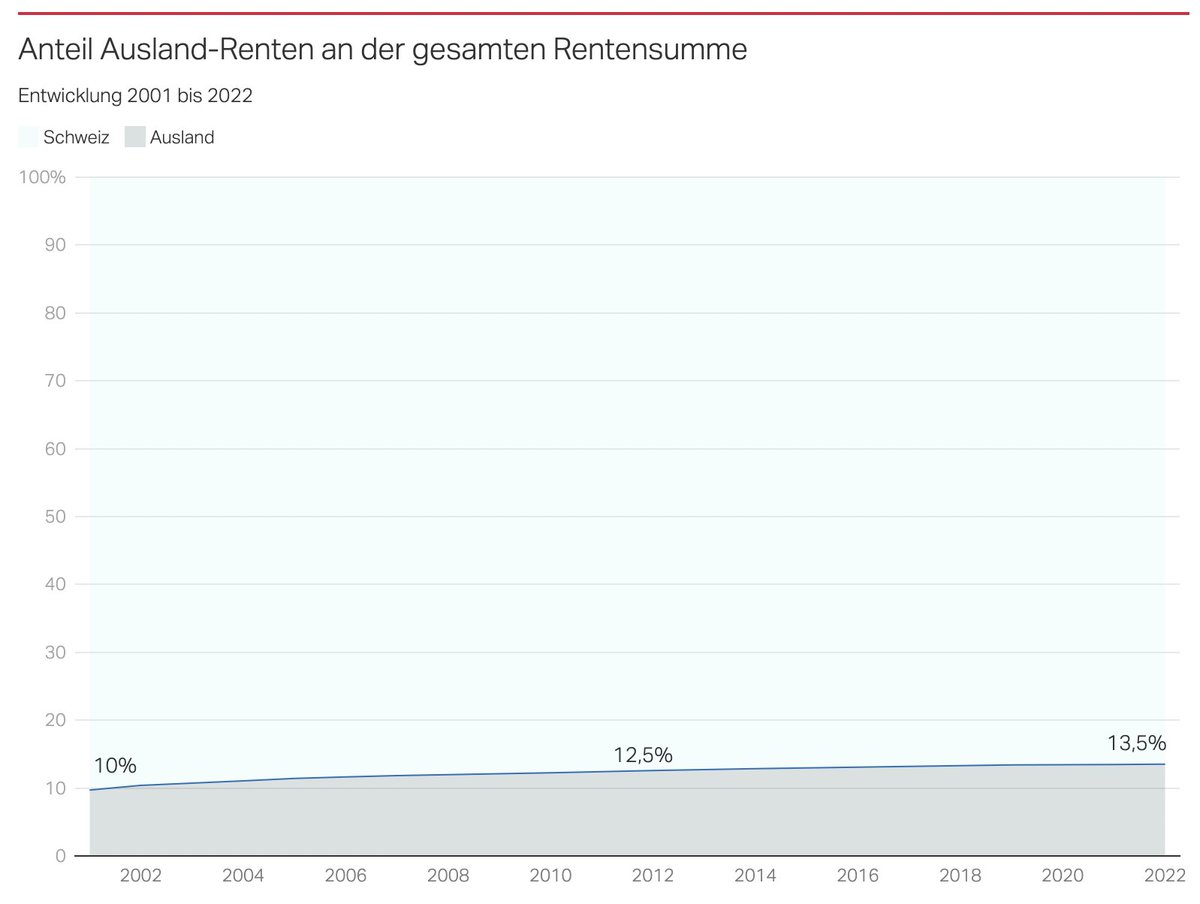Select the Ausland legend label text
Image resolution: width=1200 pixels, height=904 pixels.
pyautogui.click(x=184, y=136)
